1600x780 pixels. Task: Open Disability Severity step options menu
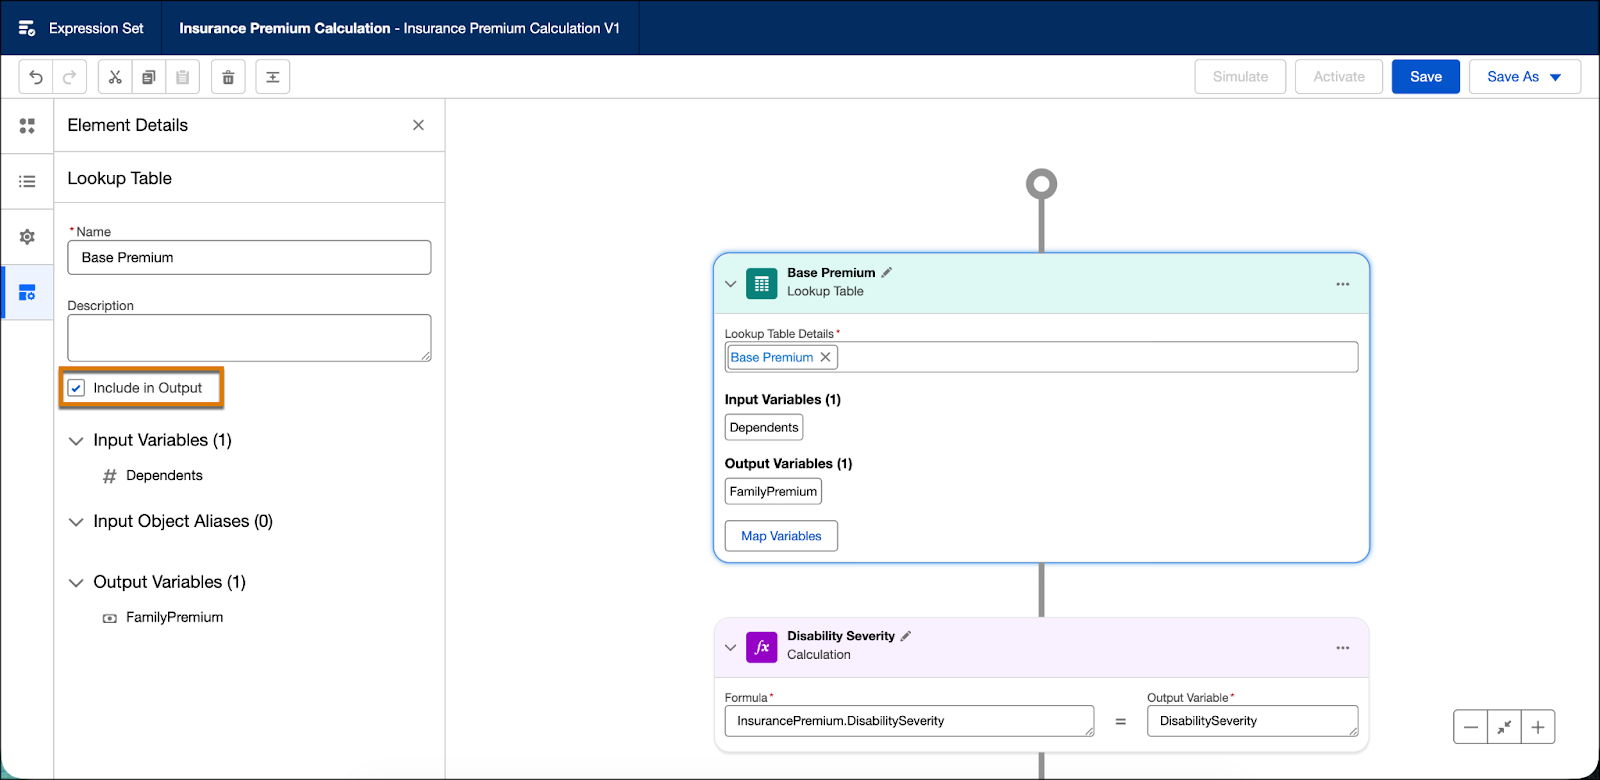point(1342,648)
